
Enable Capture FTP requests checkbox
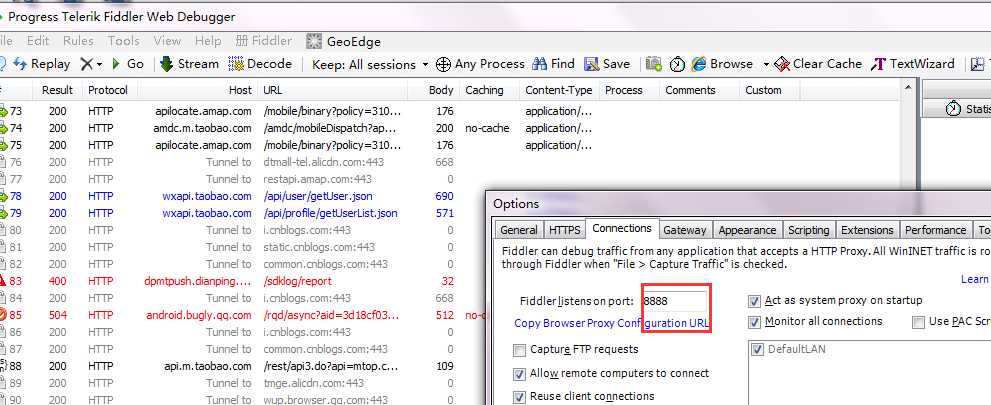click(520, 350)
